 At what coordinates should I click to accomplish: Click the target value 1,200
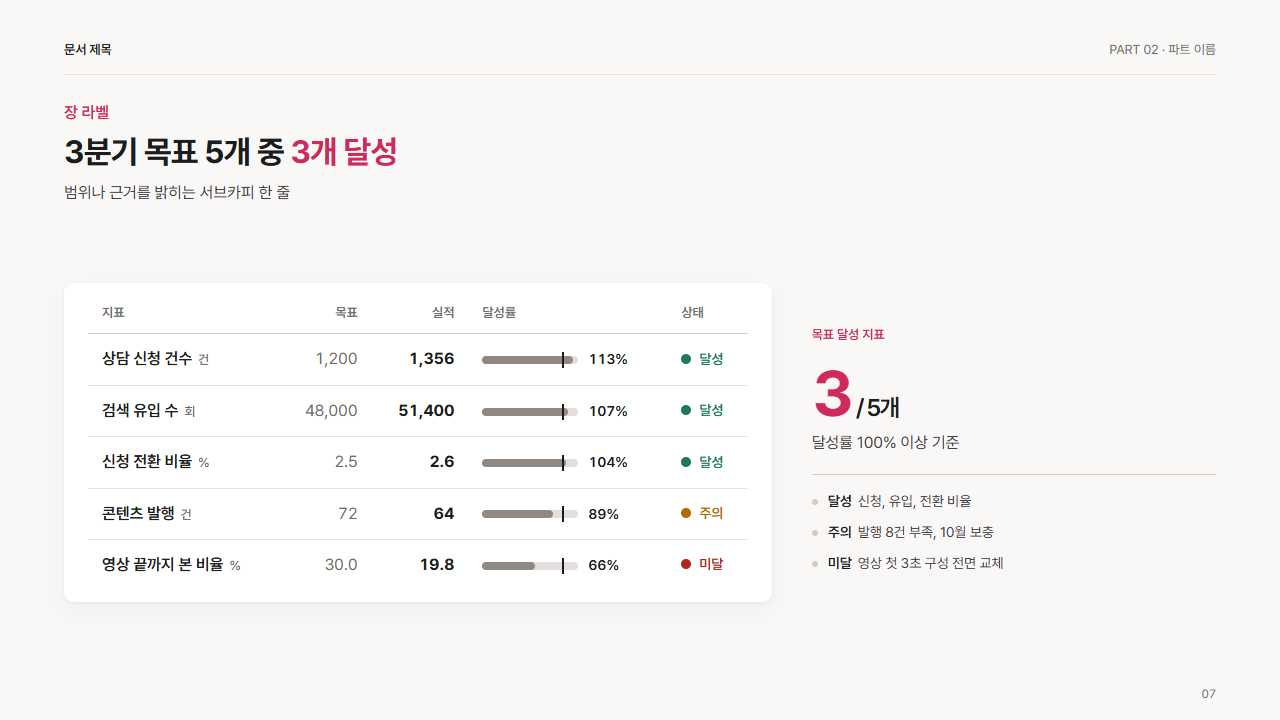(336, 359)
